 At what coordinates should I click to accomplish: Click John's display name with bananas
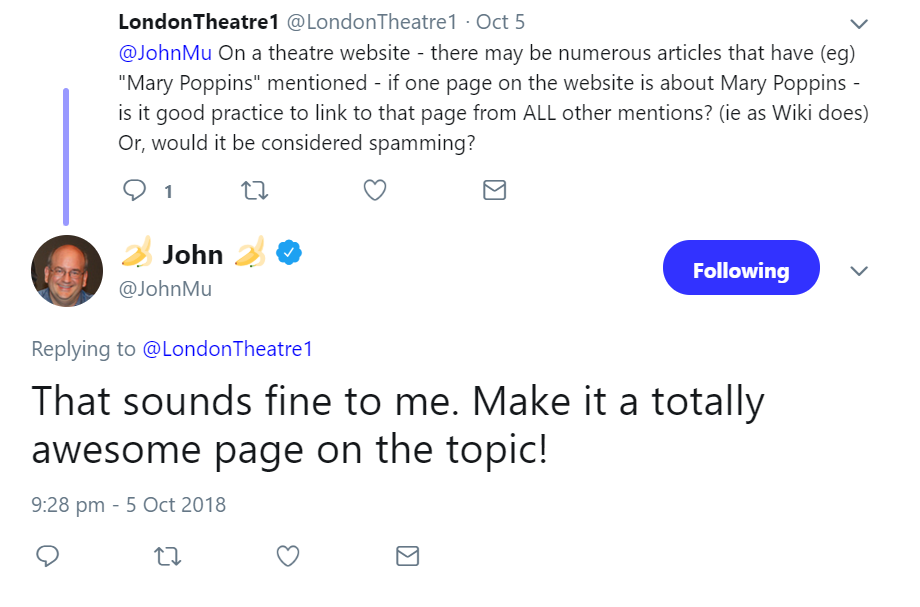pyautogui.click(x=192, y=254)
